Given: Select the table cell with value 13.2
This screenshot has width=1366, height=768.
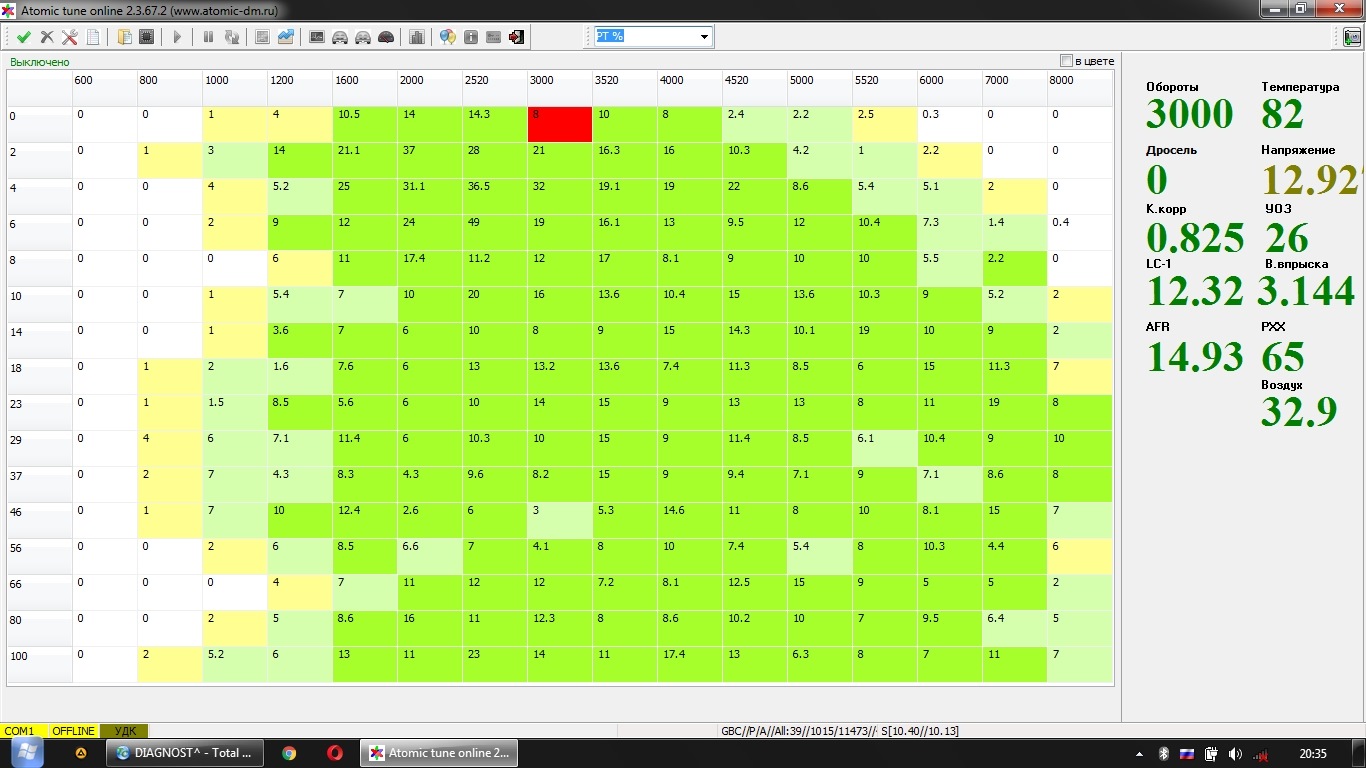Looking at the screenshot, I should (x=560, y=376).
